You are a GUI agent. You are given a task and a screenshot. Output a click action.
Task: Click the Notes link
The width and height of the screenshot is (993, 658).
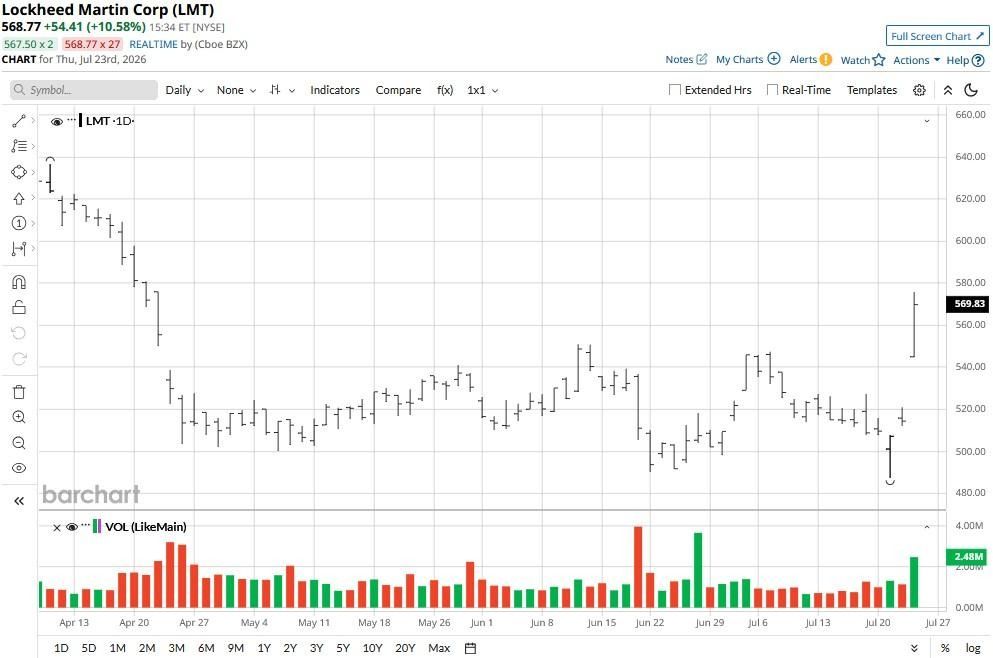[679, 59]
